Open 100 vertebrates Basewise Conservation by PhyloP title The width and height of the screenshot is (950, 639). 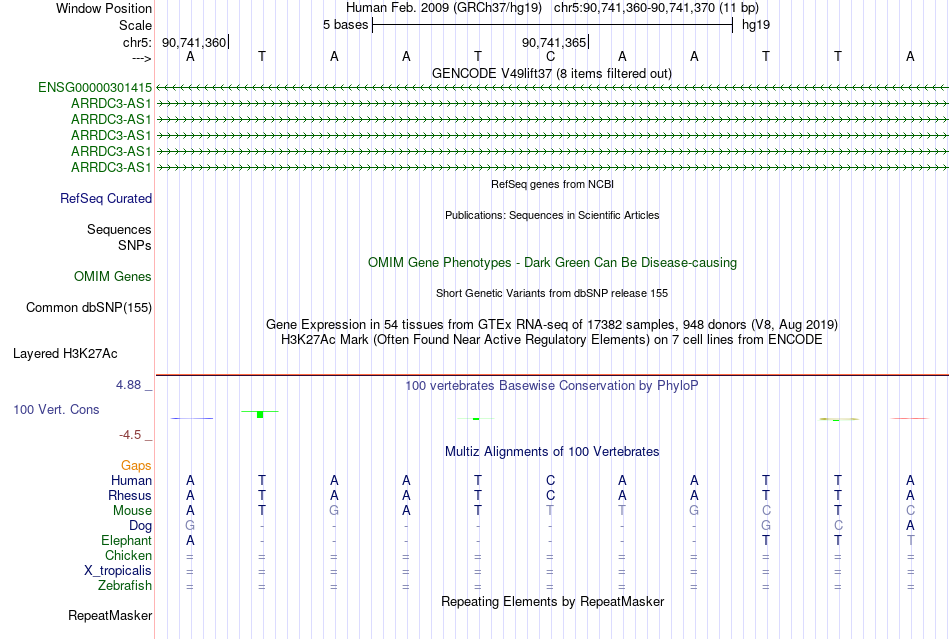coord(552,386)
